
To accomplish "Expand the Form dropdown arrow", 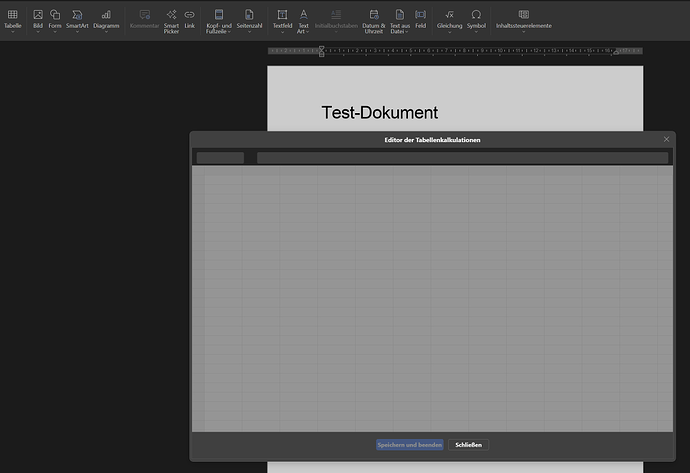I will (x=55, y=32).
